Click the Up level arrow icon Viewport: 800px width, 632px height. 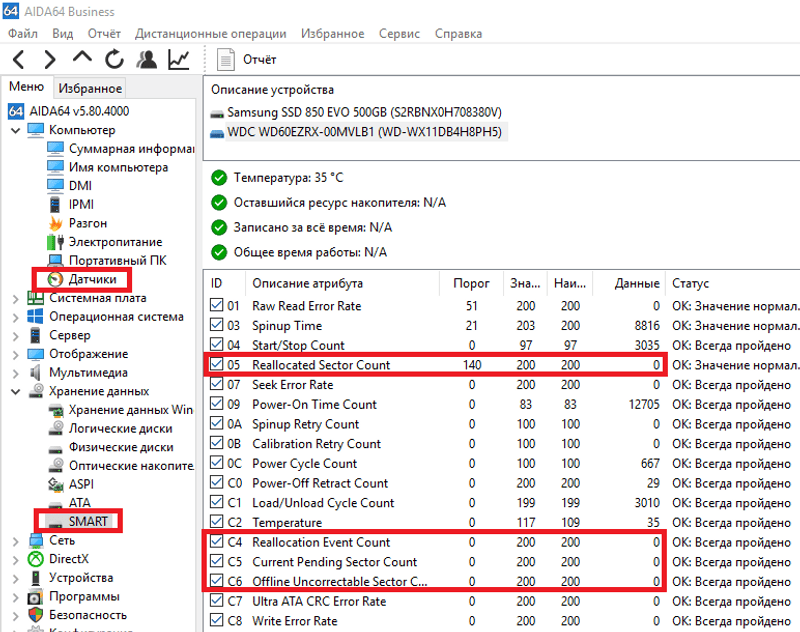click(83, 60)
